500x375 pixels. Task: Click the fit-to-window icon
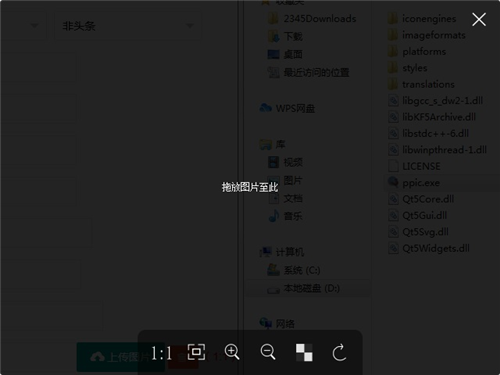196,352
